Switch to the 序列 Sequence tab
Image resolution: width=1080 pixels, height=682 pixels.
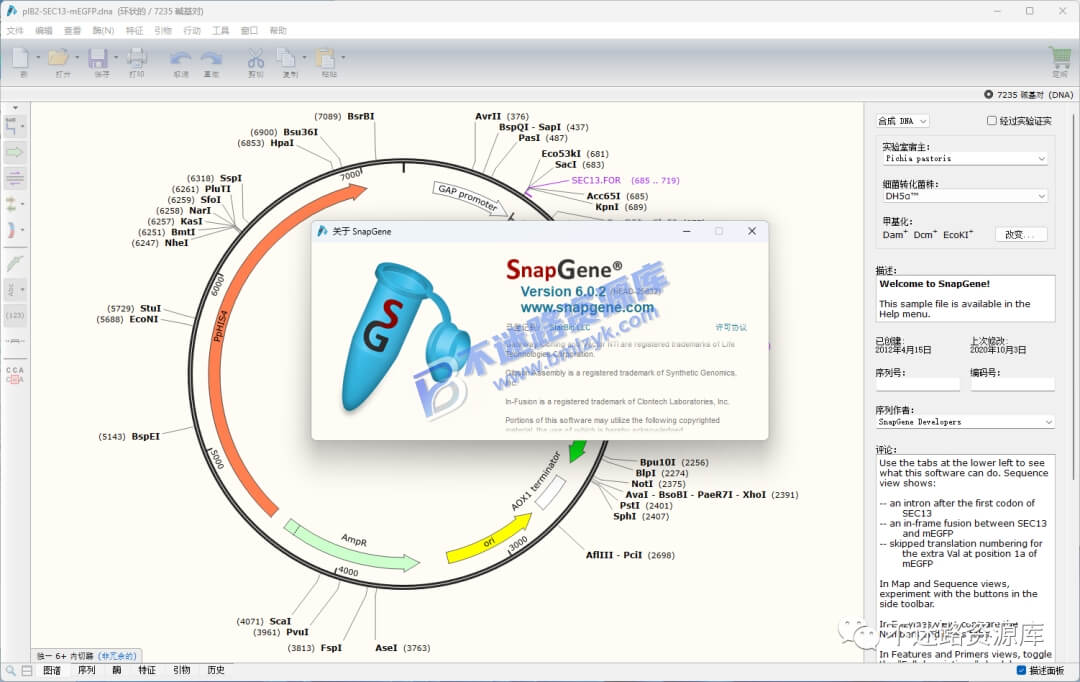(x=87, y=670)
